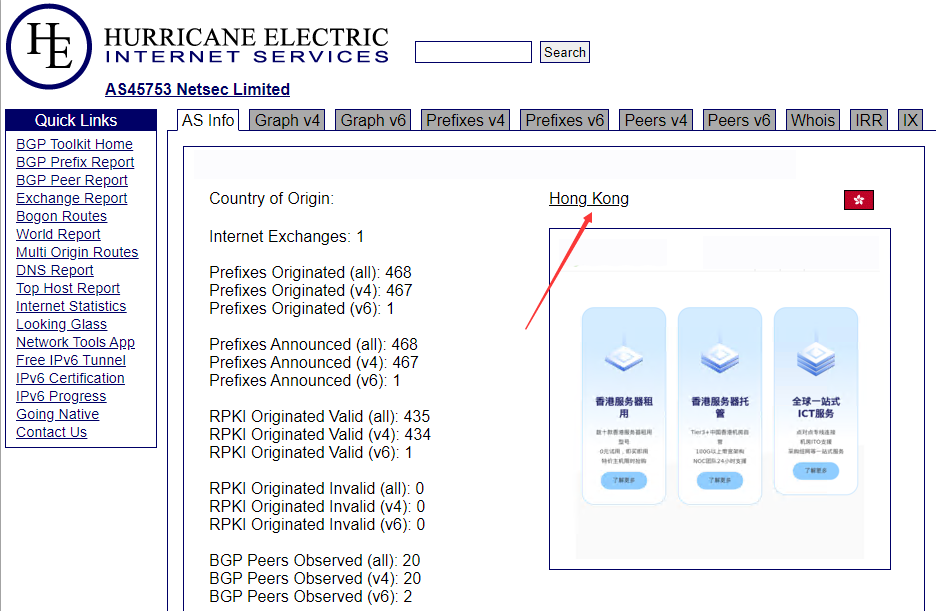Image resolution: width=936 pixels, height=611 pixels.
Task: View the Internet Statistics link
Action: click(x=71, y=306)
